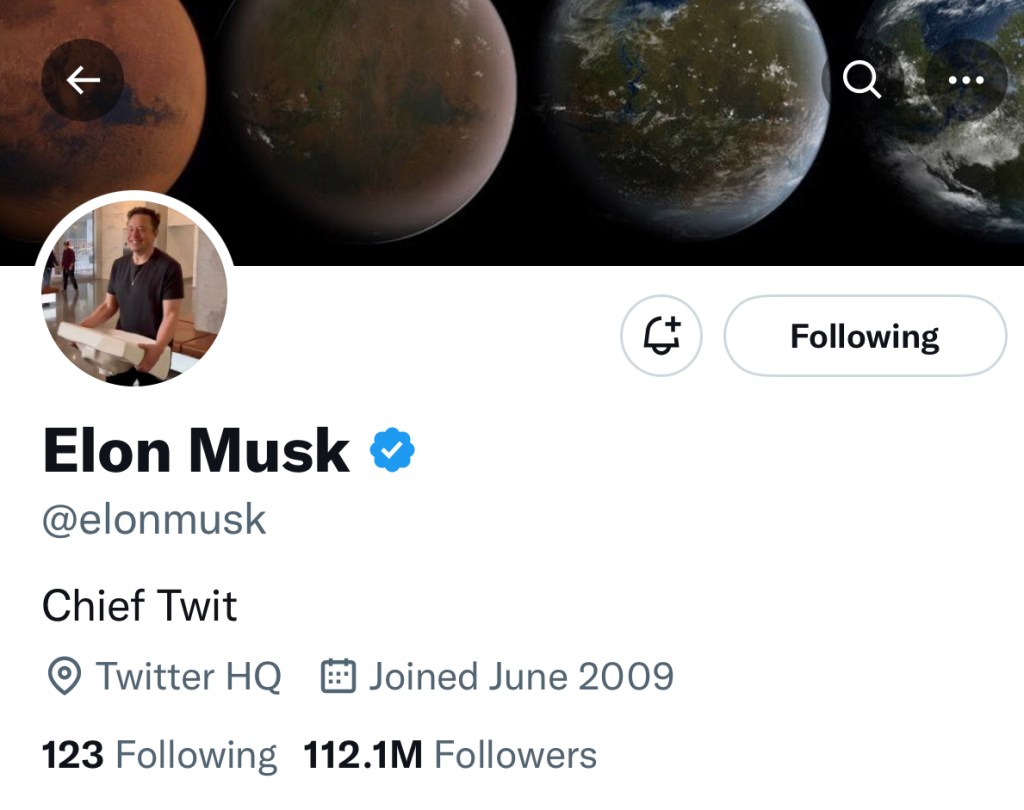
Task: Click the blue verified checkmark badge
Action: coord(392,450)
